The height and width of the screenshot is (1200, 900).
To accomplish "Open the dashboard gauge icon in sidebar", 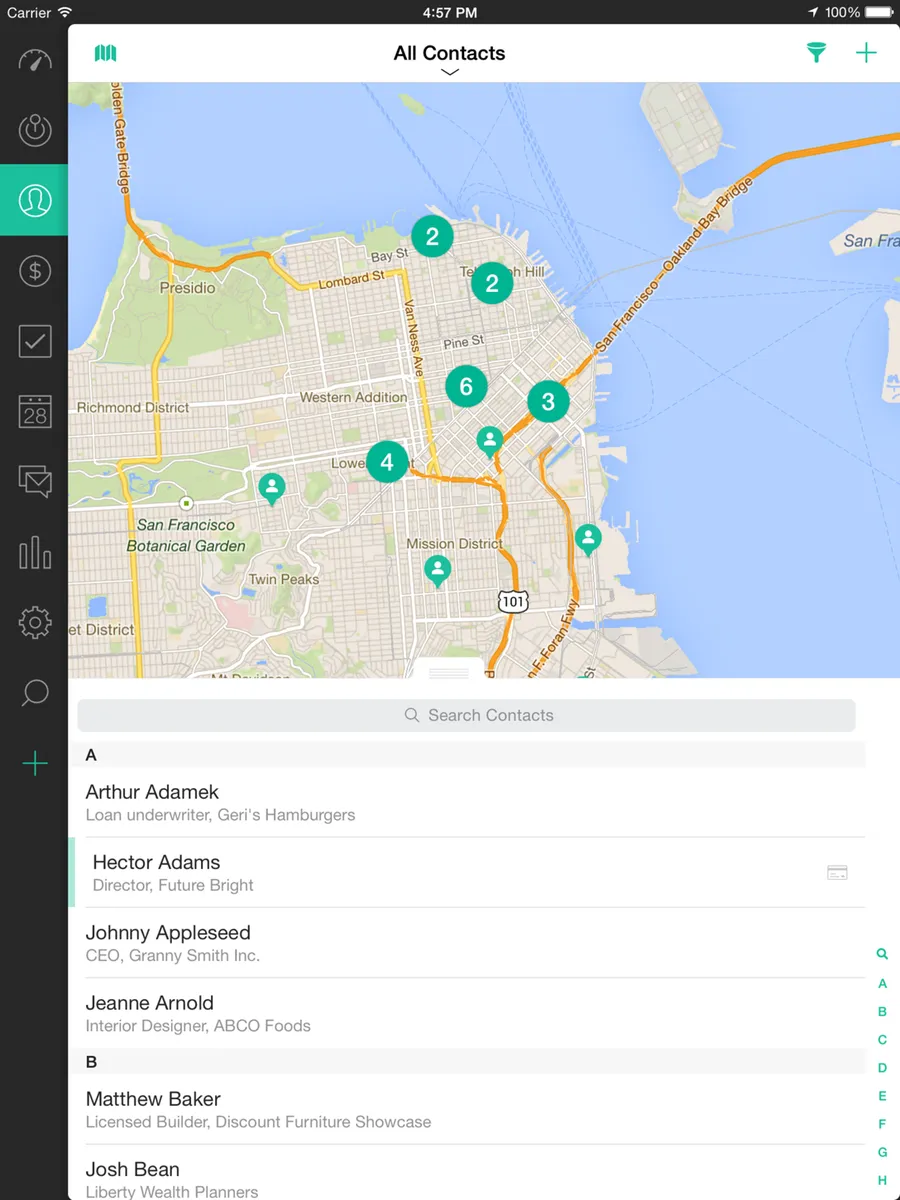I will pyautogui.click(x=34, y=60).
